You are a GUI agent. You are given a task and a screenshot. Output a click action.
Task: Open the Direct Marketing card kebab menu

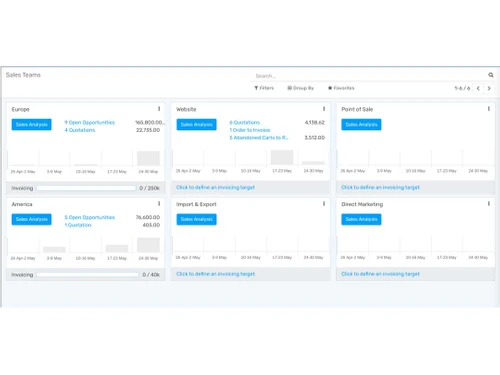pos(489,203)
